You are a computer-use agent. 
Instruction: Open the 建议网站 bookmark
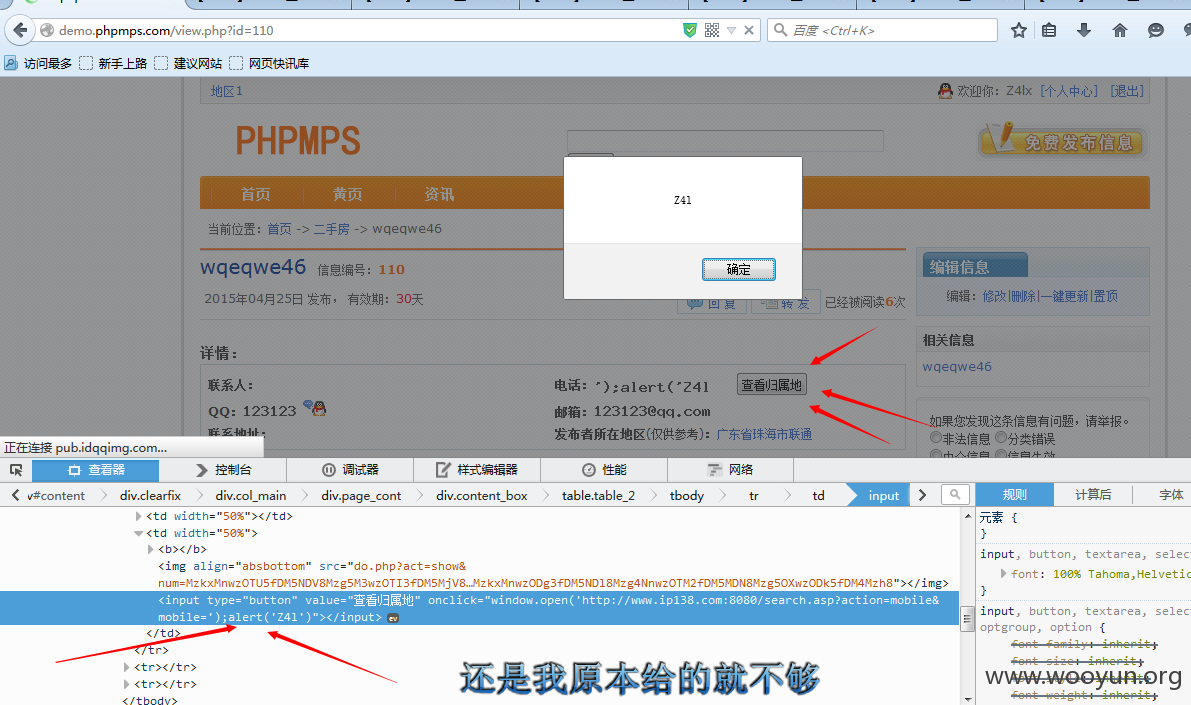click(x=188, y=63)
